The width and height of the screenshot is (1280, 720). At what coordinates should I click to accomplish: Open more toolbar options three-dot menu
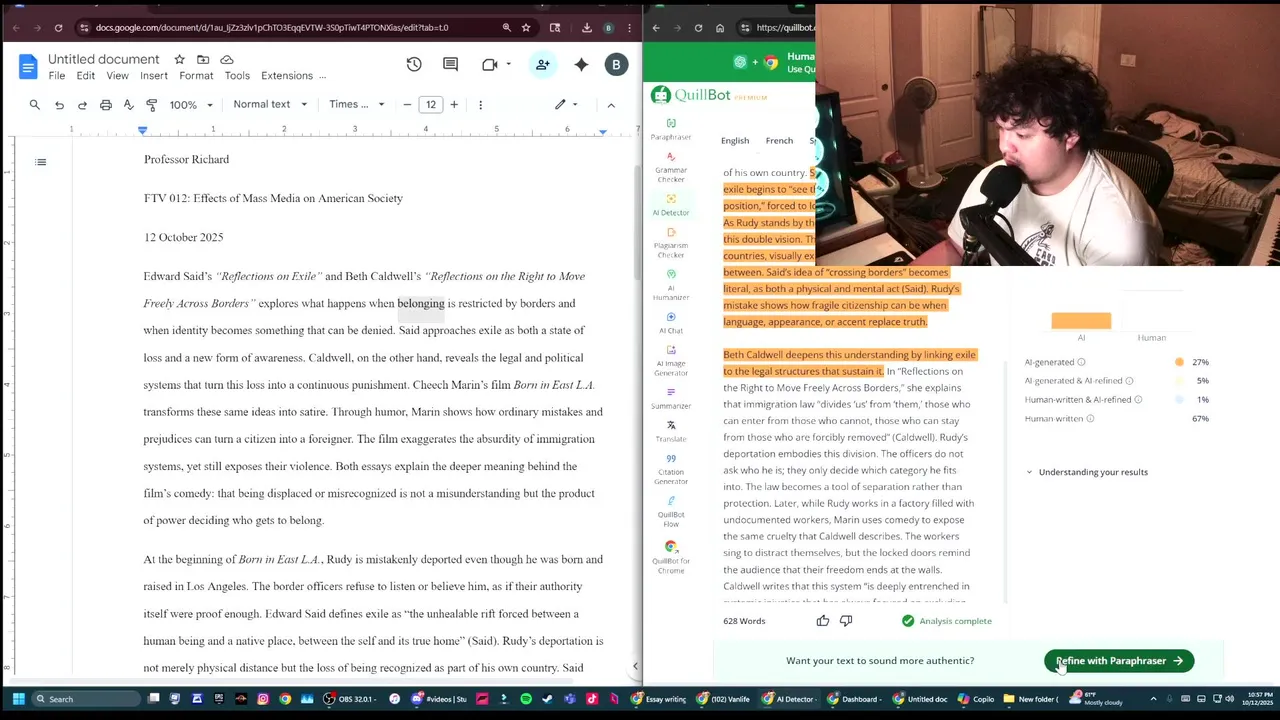480,104
